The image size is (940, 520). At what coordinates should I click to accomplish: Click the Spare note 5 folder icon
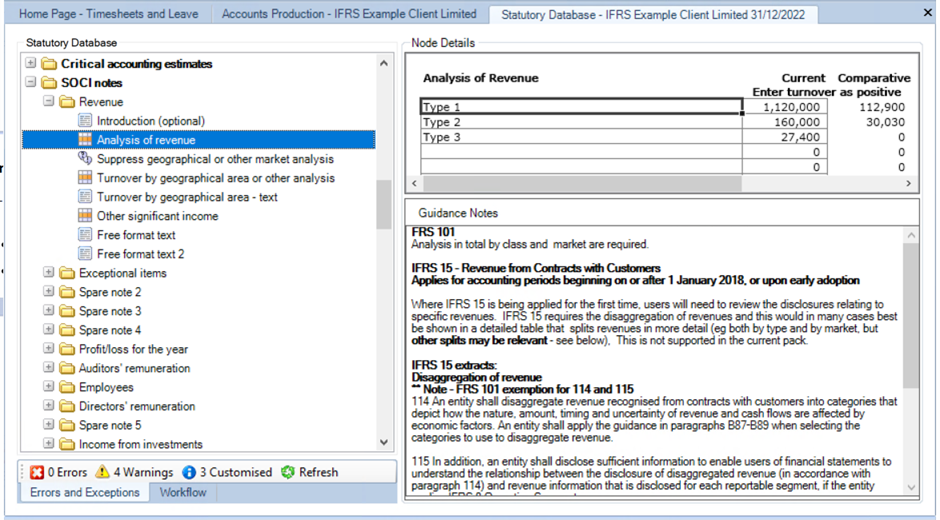[x=67, y=425]
